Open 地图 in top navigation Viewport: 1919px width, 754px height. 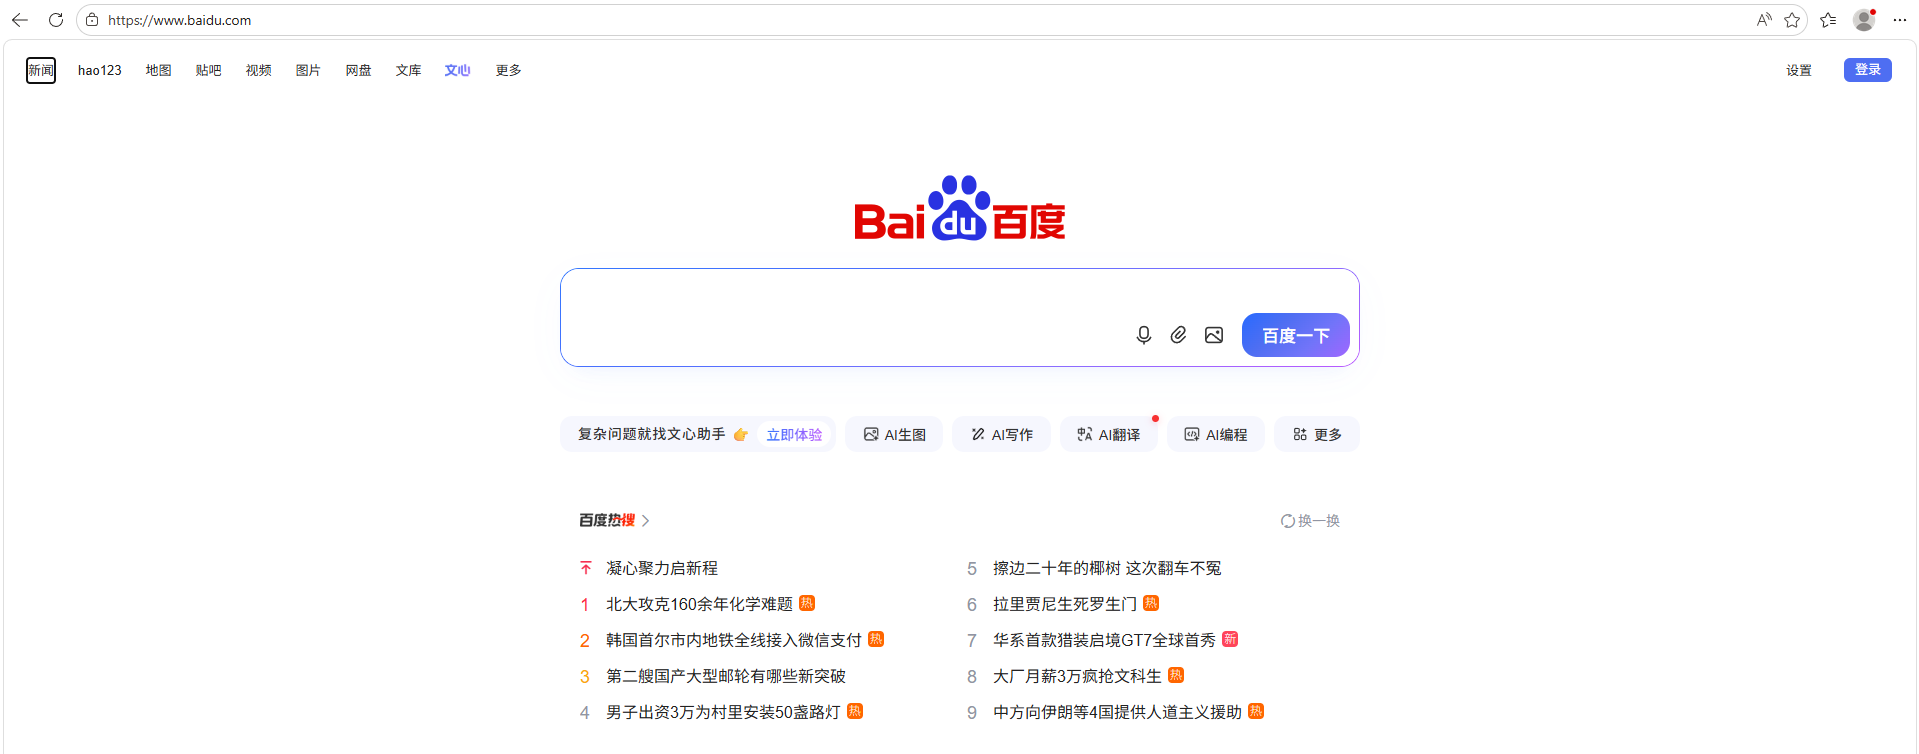[x=158, y=70]
